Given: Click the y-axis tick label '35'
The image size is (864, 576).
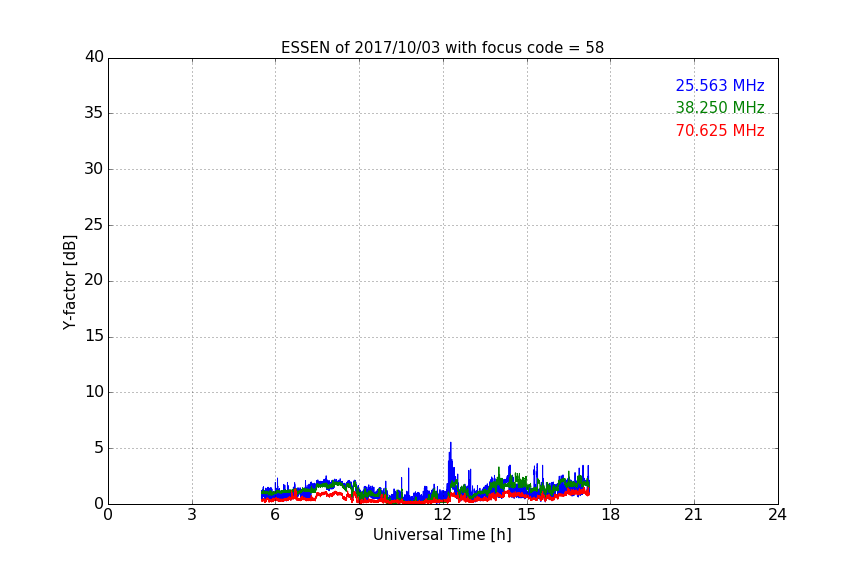Looking at the screenshot, I should point(94,113).
